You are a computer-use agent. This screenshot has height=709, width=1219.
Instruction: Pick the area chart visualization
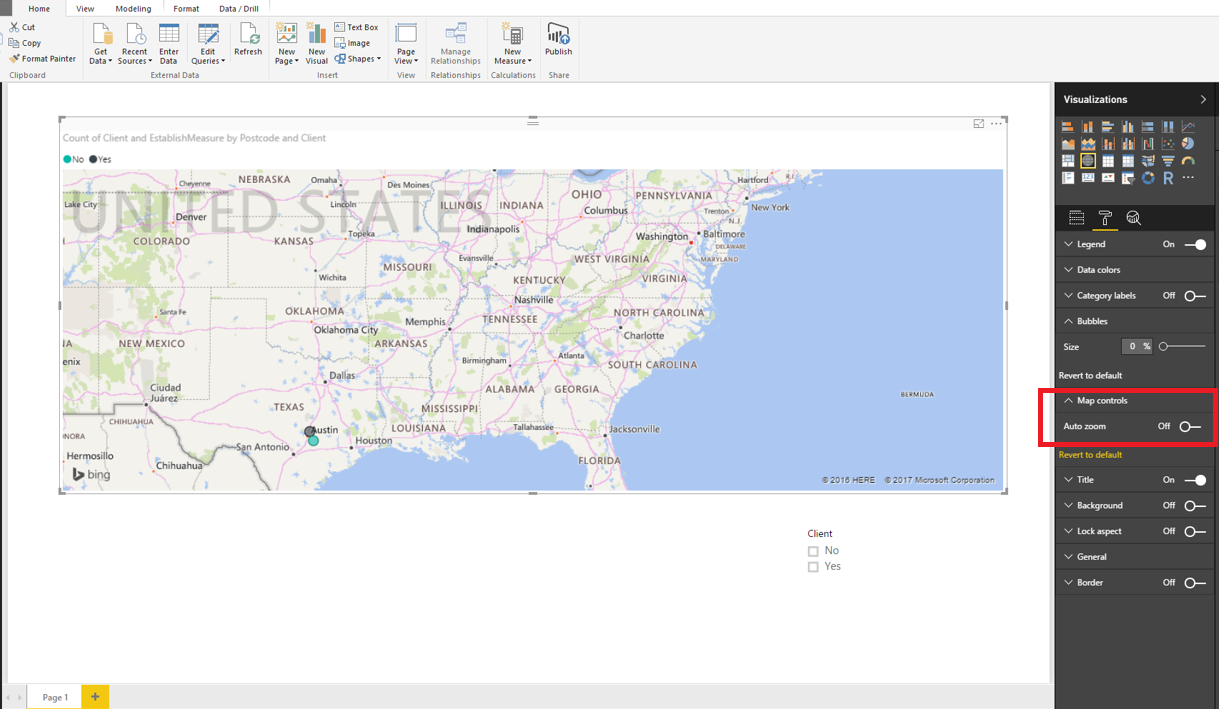tap(1068, 143)
